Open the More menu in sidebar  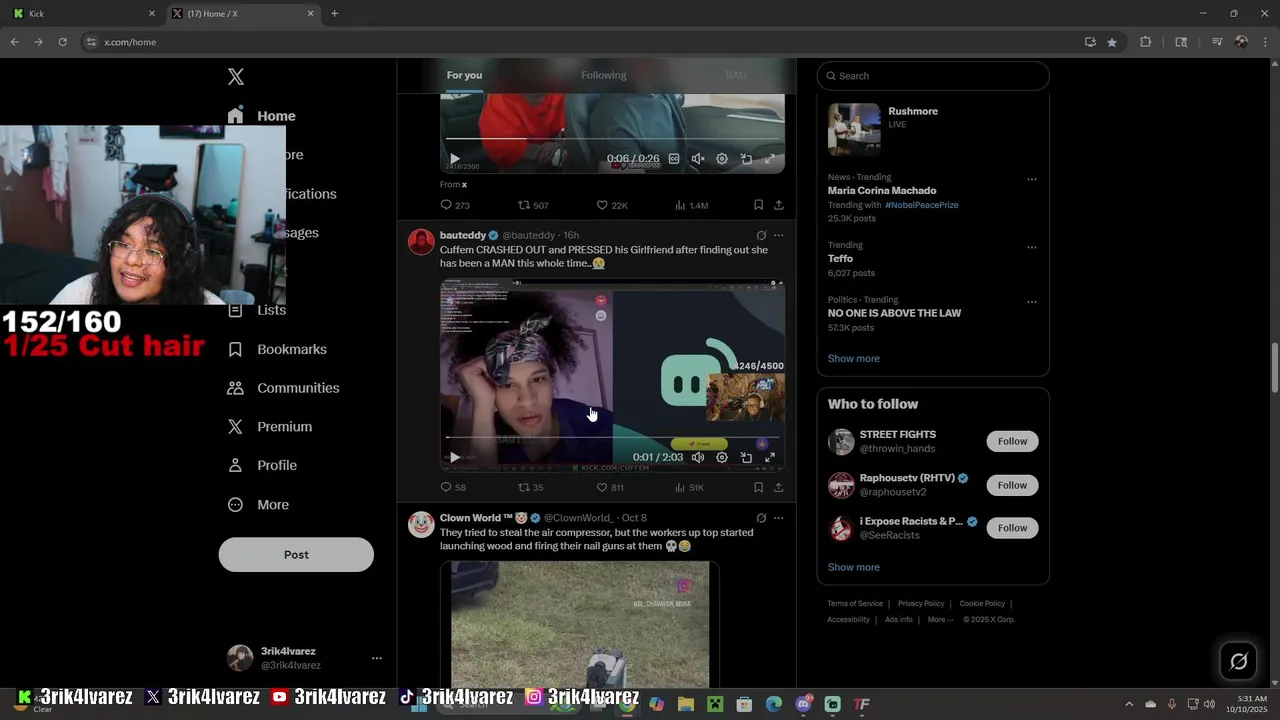click(x=258, y=505)
